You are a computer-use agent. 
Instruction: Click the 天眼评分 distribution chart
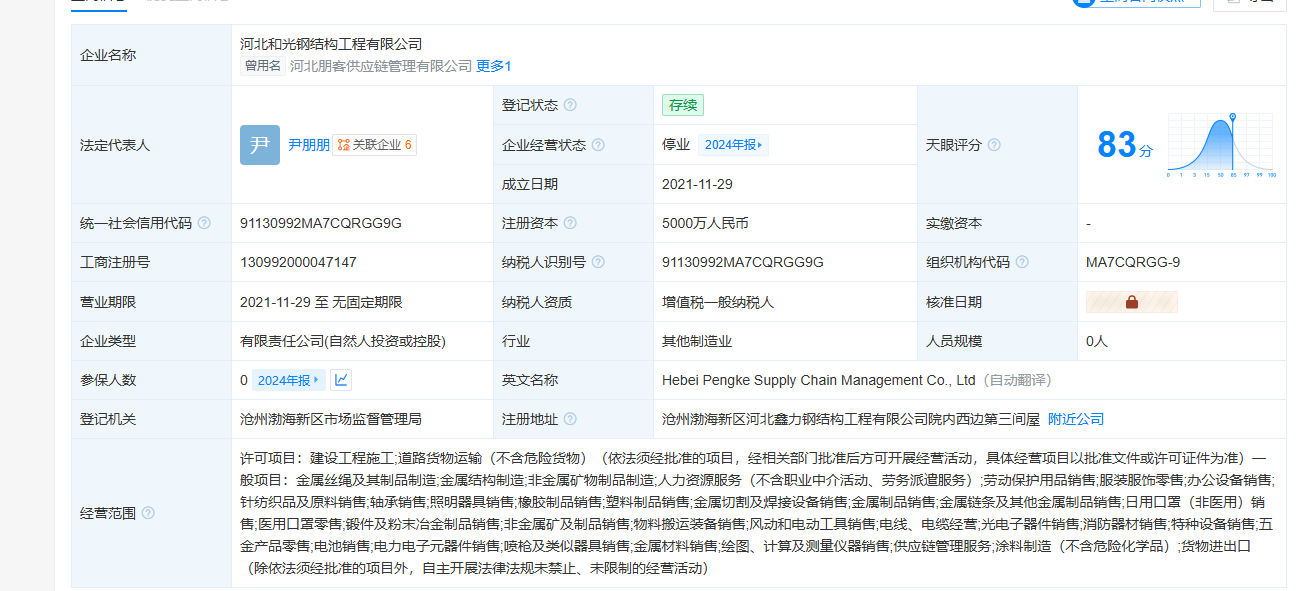[x=1222, y=146]
